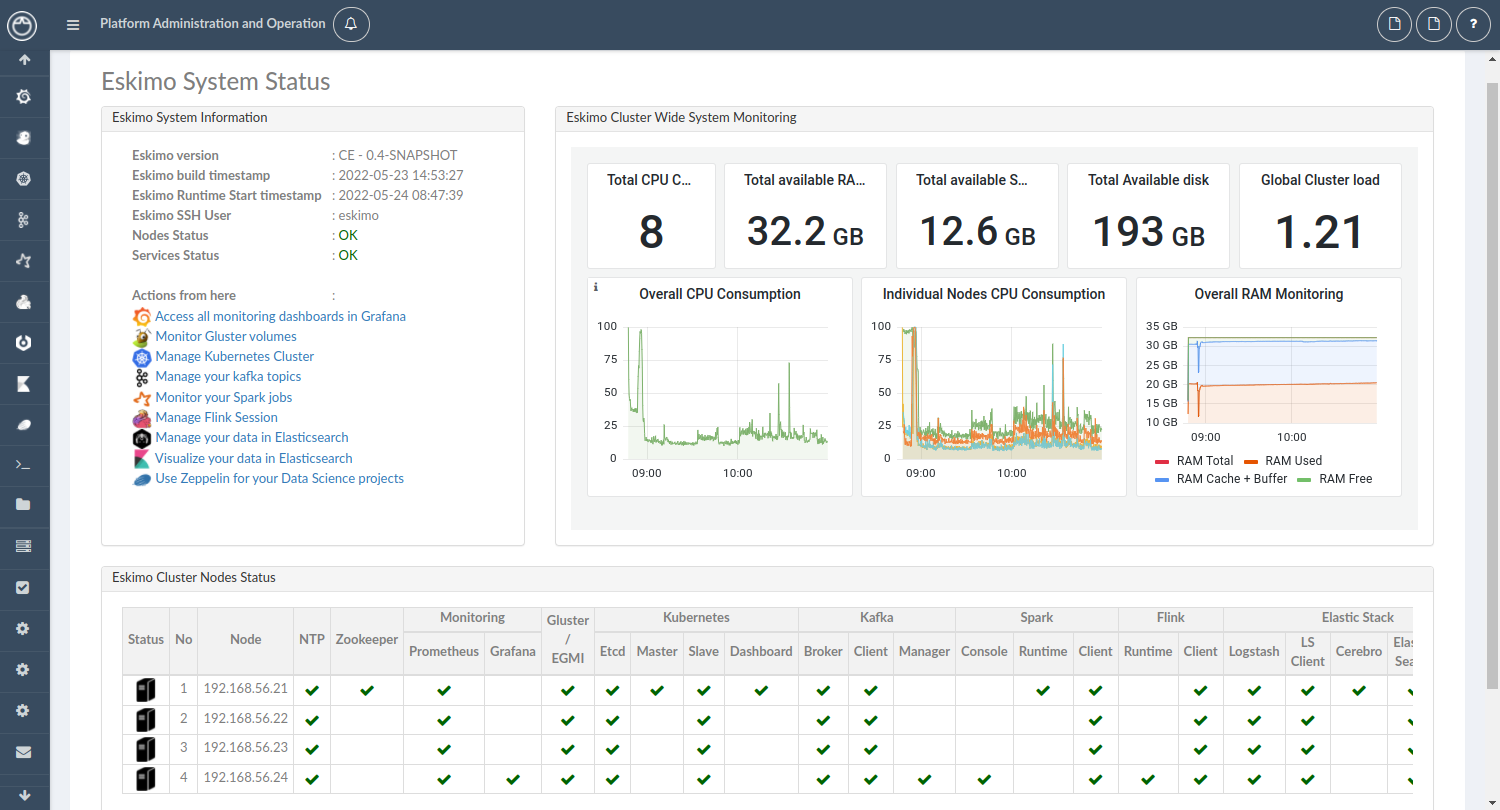
Task: Click the envelope icon in sidebar
Action: [x=24, y=752]
